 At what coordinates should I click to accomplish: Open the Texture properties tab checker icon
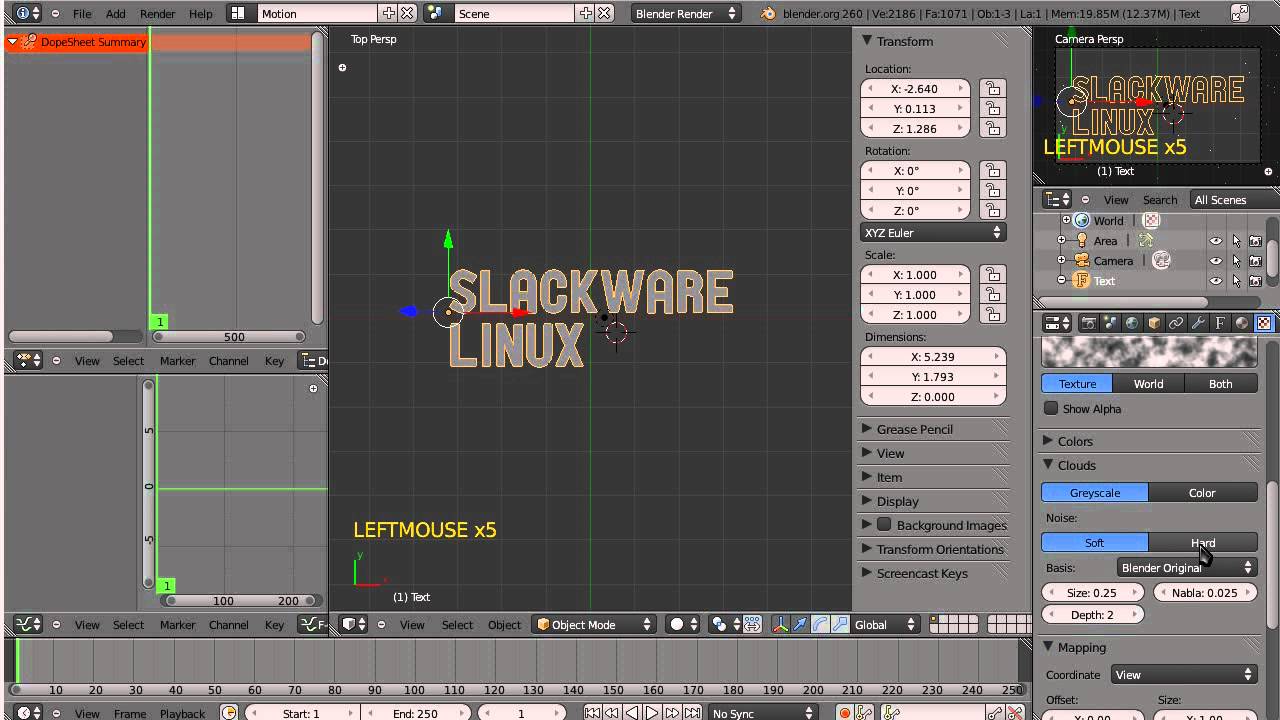coord(1264,323)
